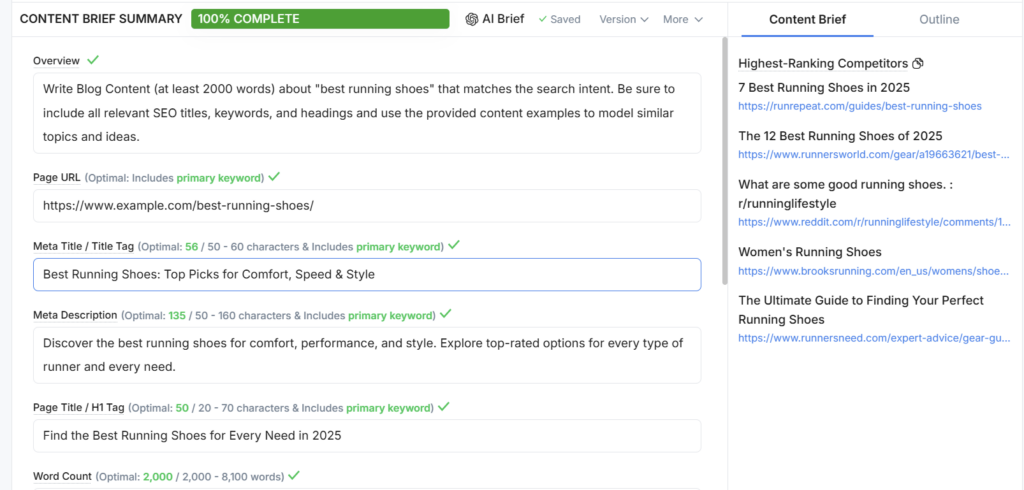Click into the Page URL input field
This screenshot has height=490, width=1024.
(367, 206)
